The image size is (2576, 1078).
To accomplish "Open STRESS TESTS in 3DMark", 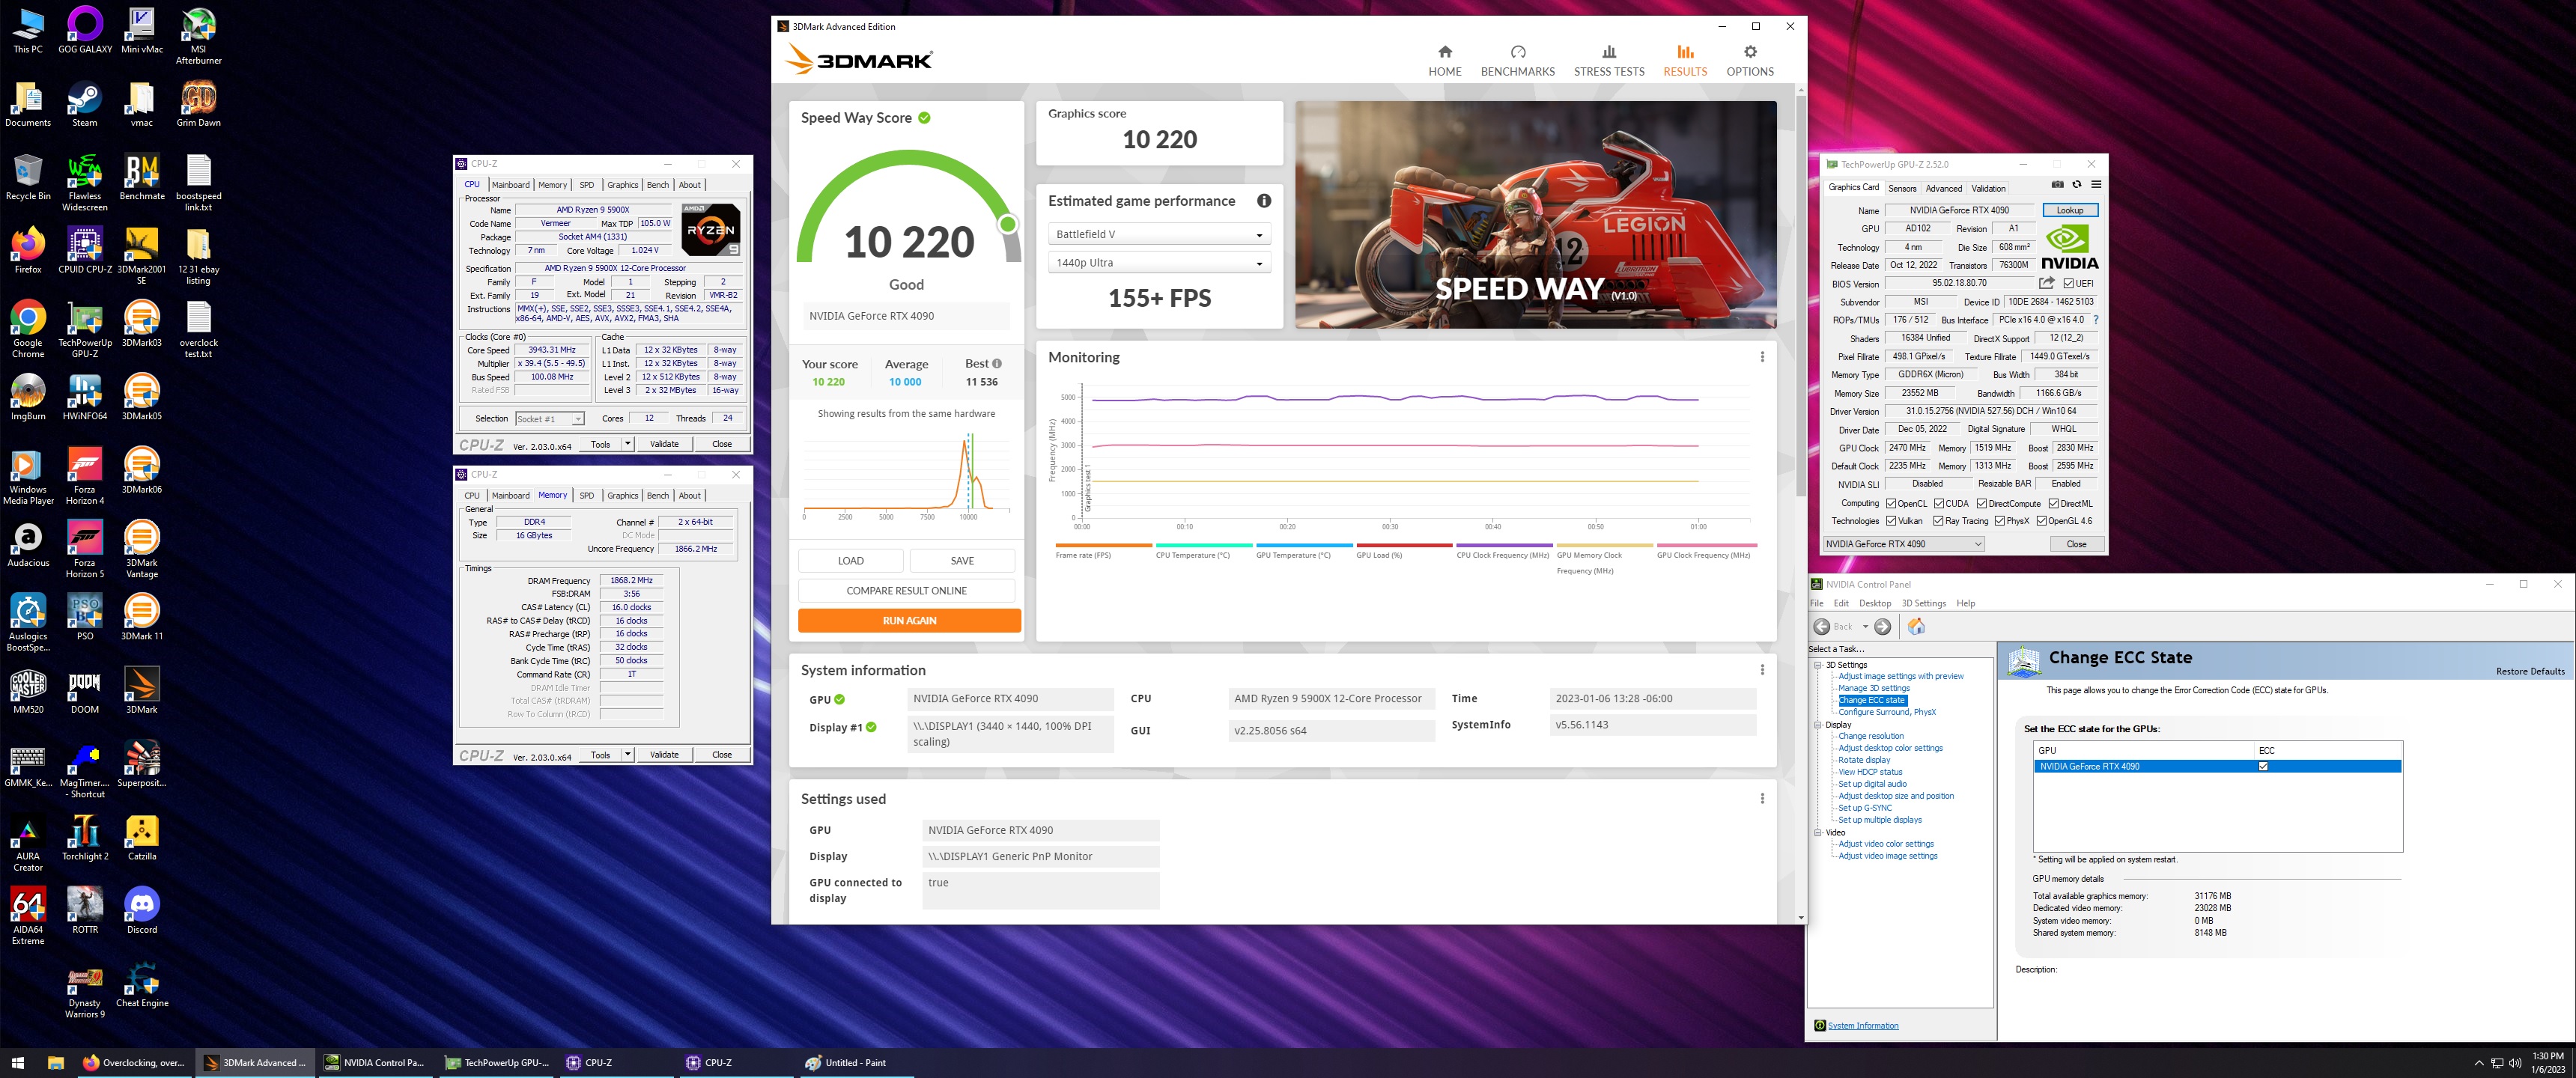I will click(x=1608, y=61).
